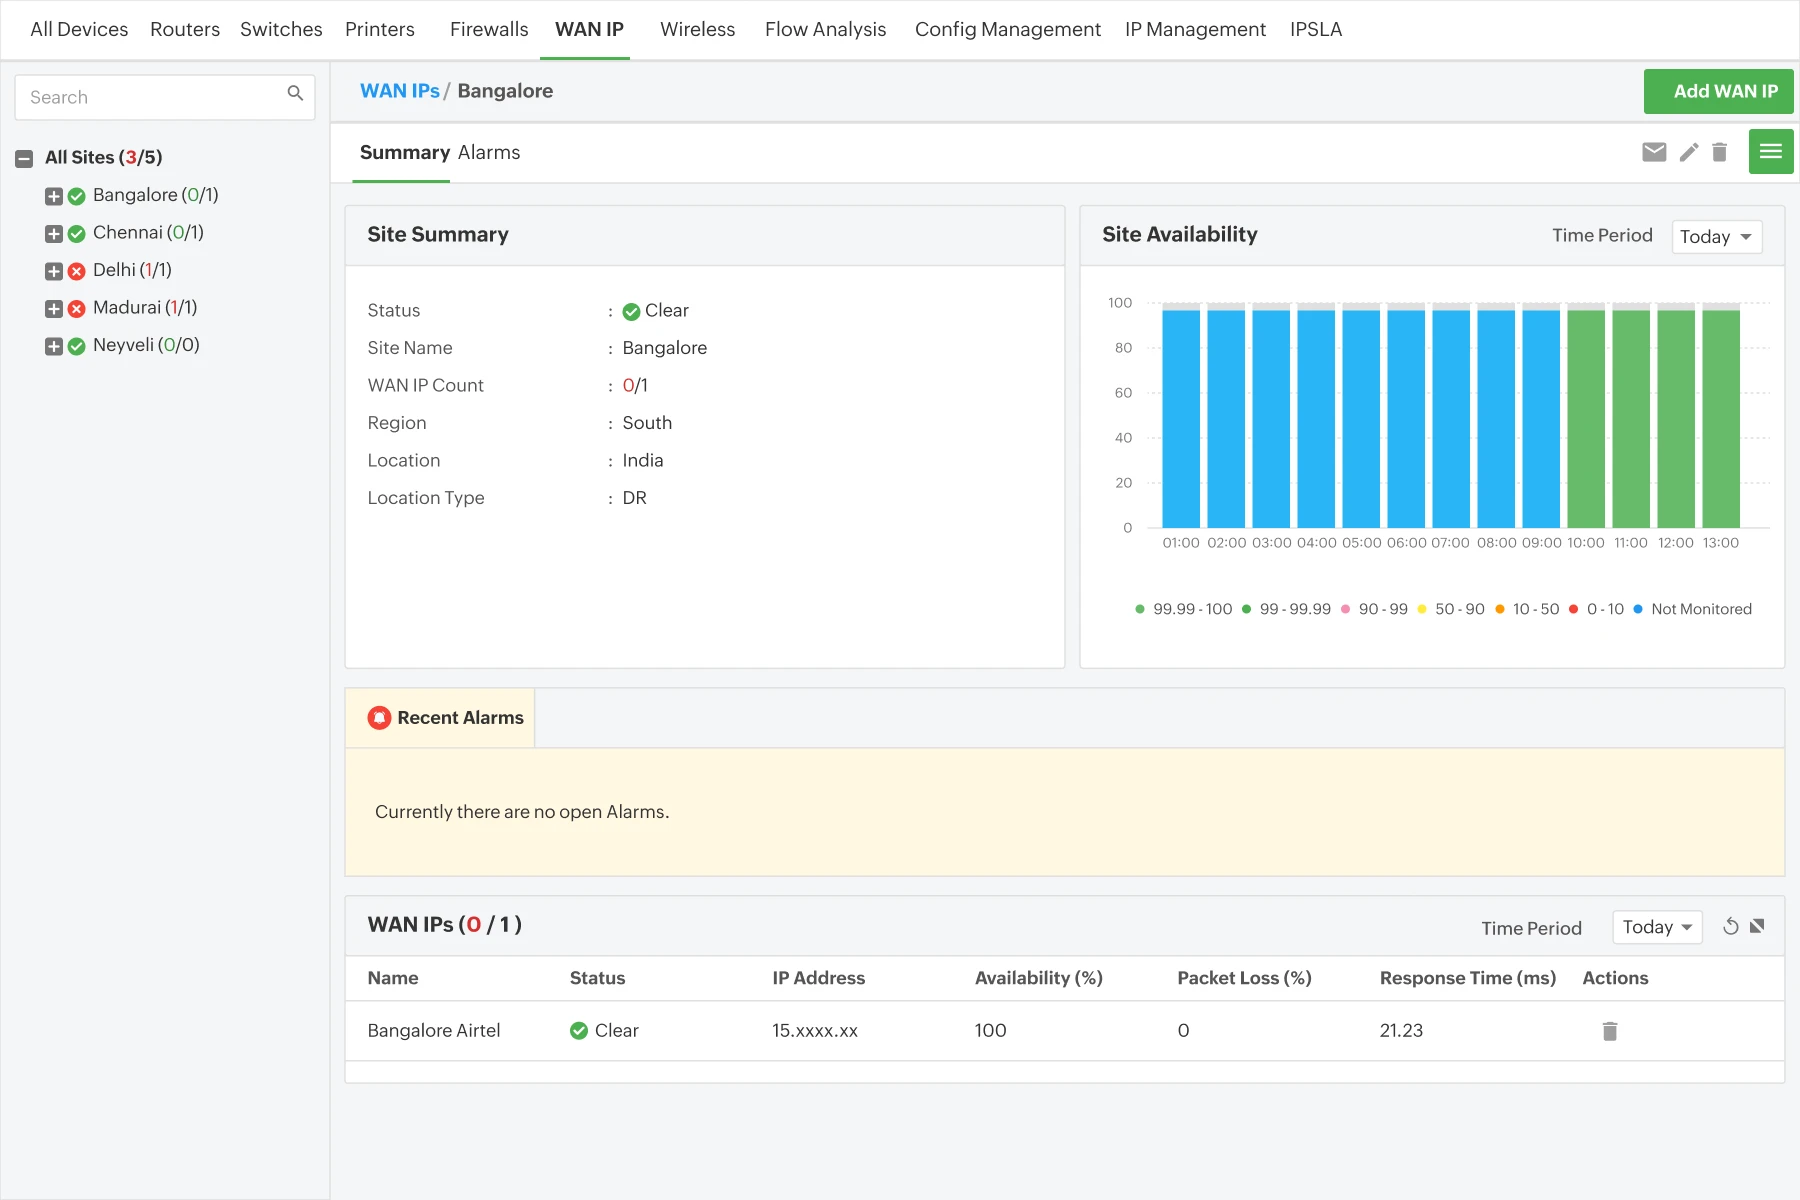This screenshot has width=1800, height=1200.
Task: Click the 13:00 green availability bar
Action: pyautogui.click(x=1721, y=418)
